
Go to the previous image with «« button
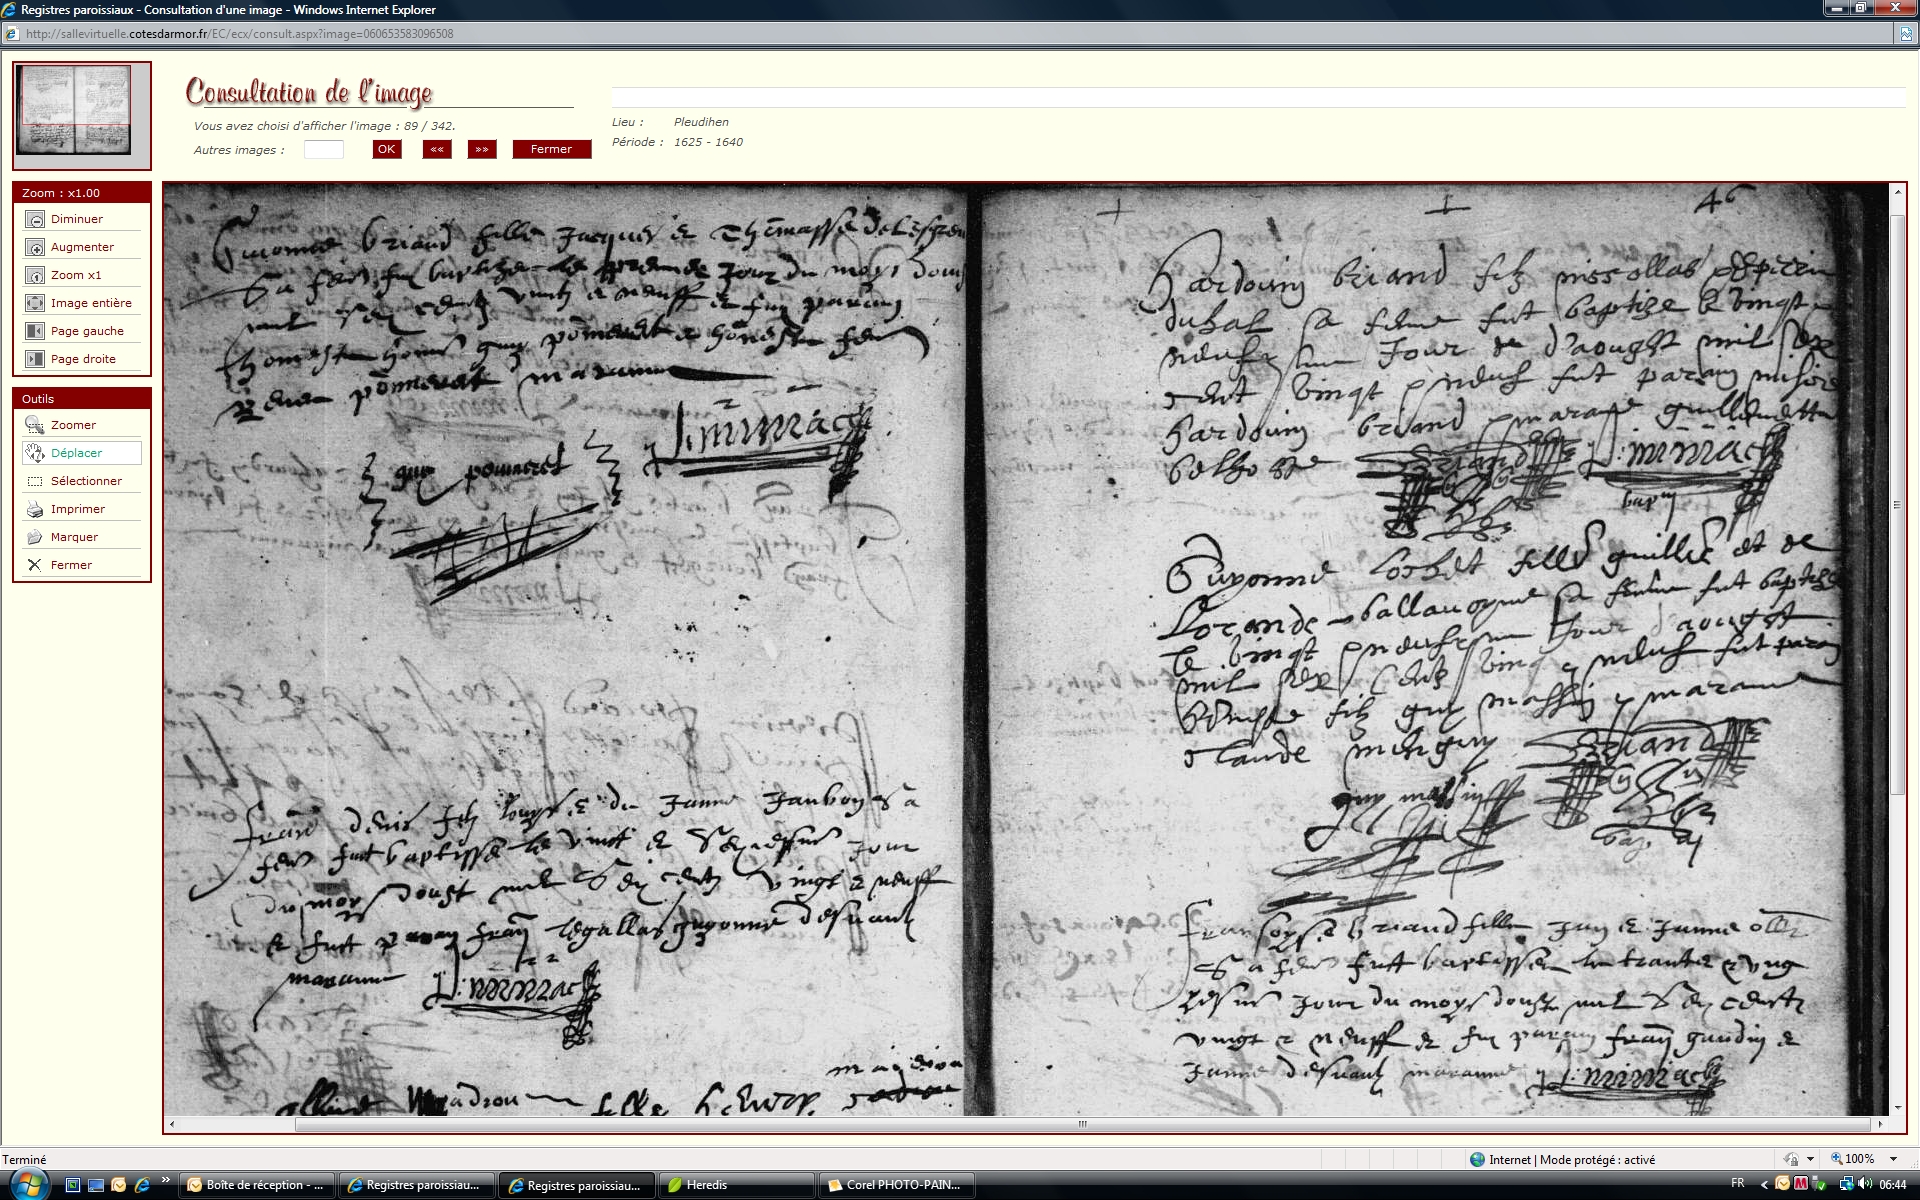437,149
